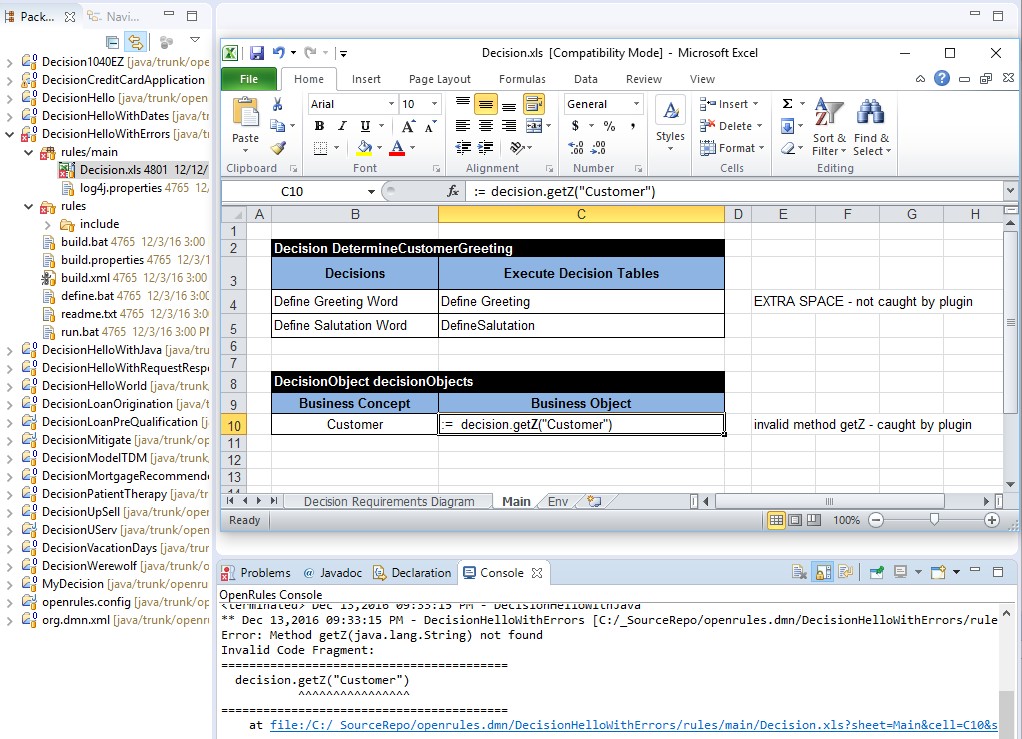Toggle Underline formatting
The width and height of the screenshot is (1022, 739).
(x=365, y=126)
